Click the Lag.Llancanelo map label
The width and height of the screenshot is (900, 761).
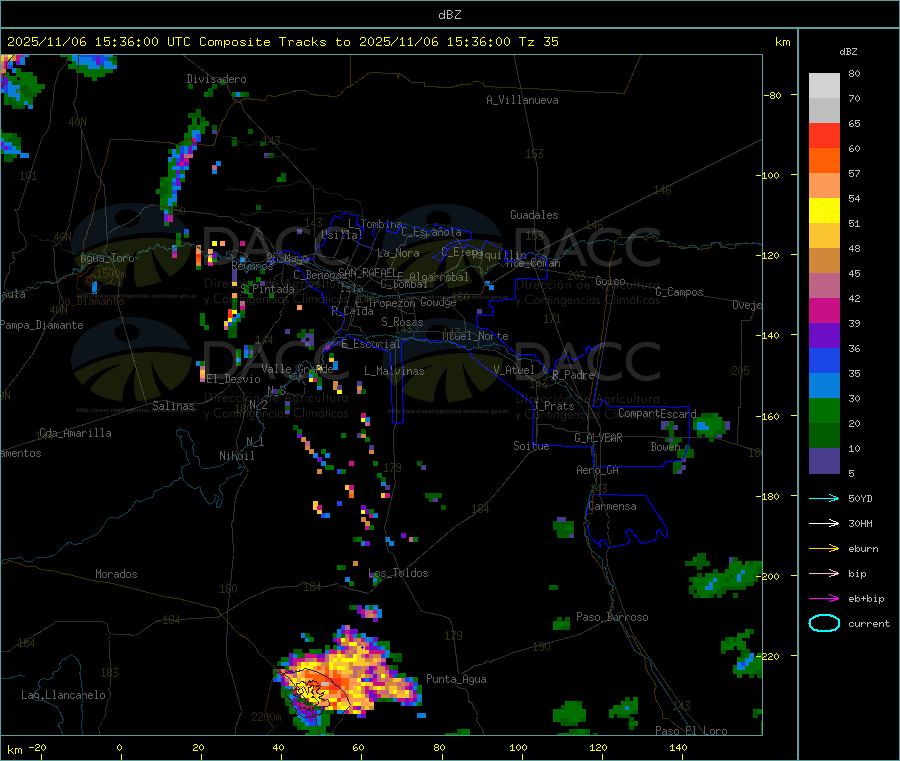pyautogui.click(x=63, y=695)
